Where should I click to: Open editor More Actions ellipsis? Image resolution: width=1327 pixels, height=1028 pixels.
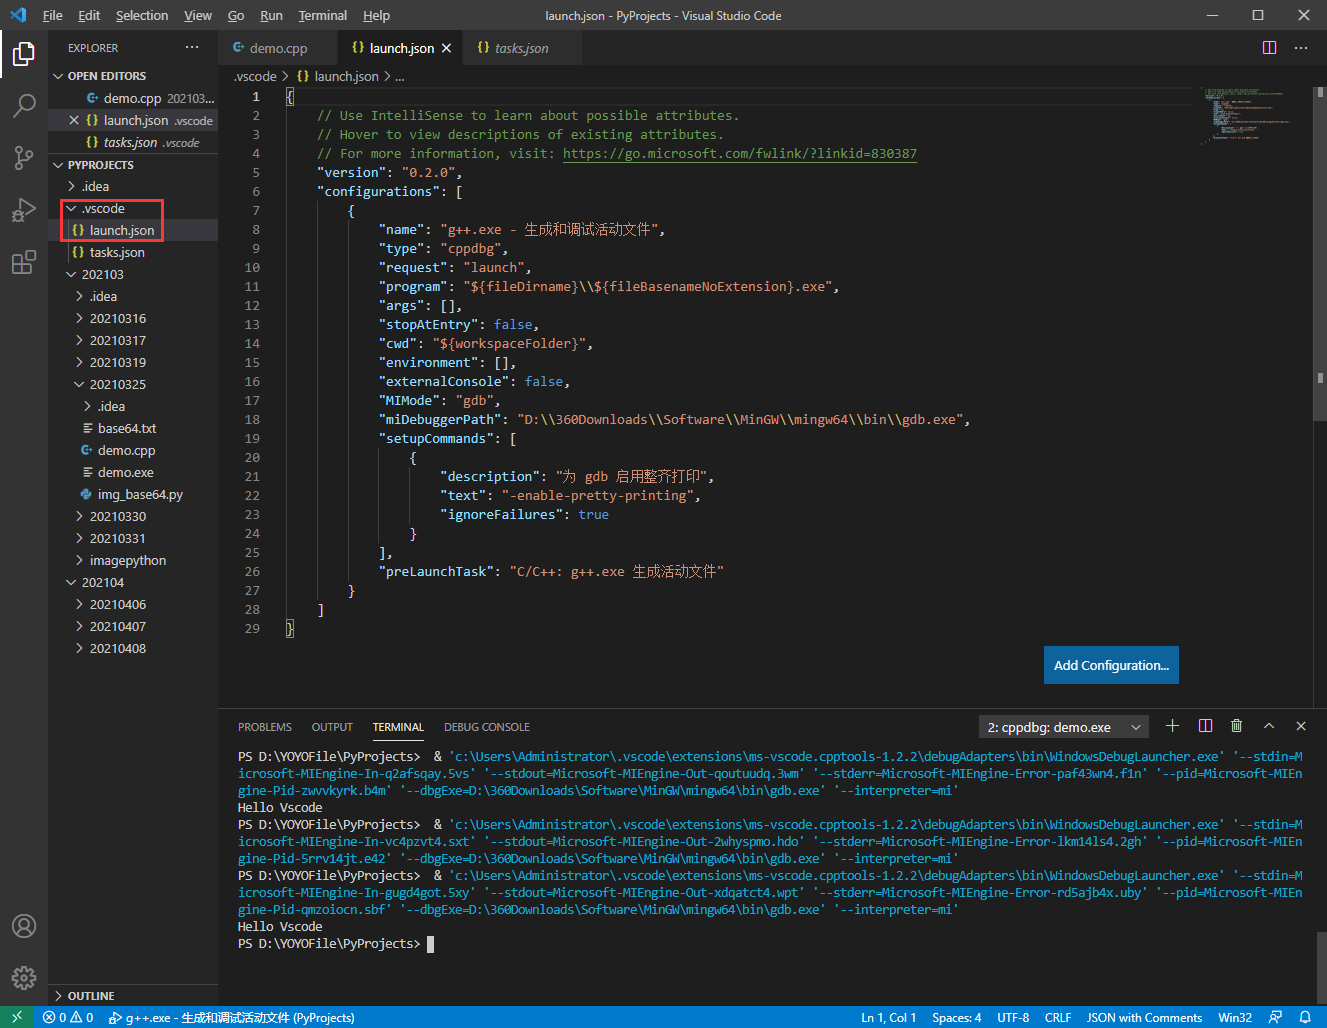pyautogui.click(x=1301, y=48)
